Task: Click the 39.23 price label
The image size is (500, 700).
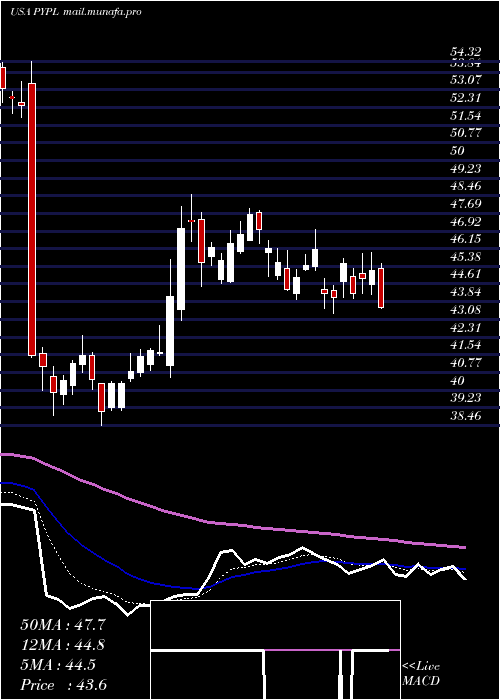Action: click(x=466, y=398)
